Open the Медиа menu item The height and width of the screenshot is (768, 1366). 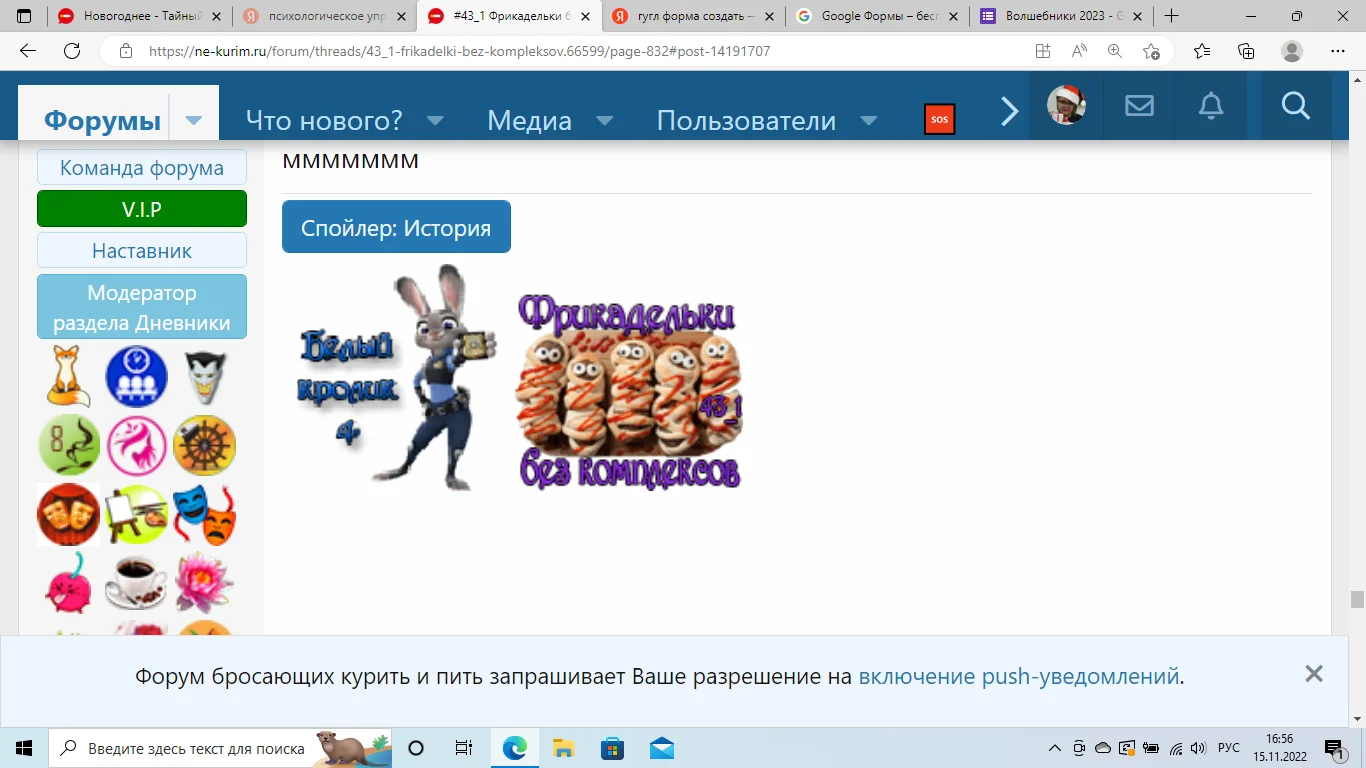pyautogui.click(x=529, y=120)
